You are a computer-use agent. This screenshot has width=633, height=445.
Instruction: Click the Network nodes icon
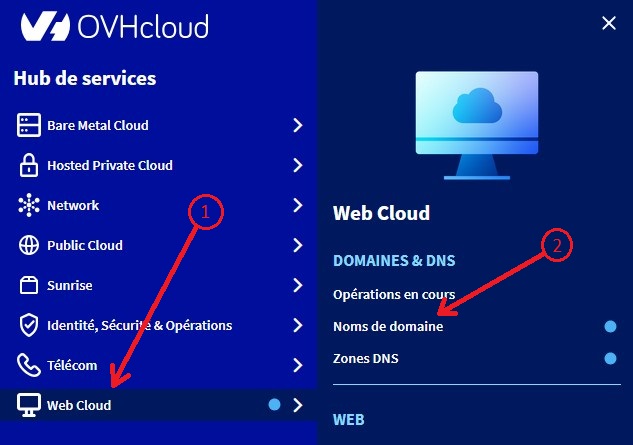point(29,205)
